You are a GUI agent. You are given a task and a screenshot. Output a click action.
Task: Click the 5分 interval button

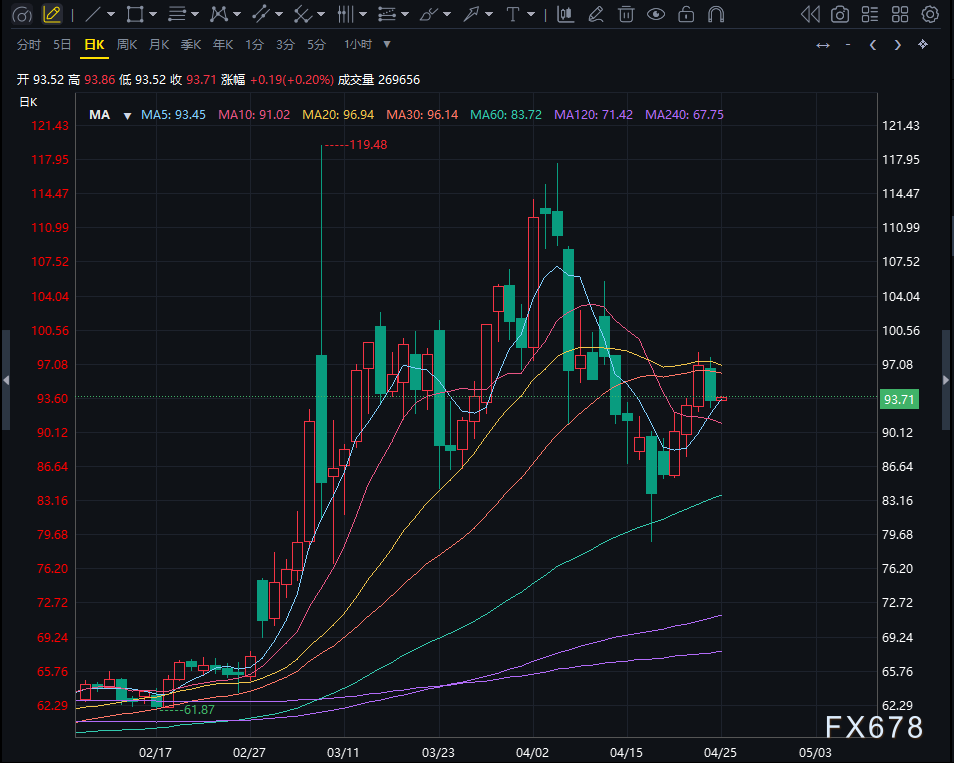click(x=317, y=45)
